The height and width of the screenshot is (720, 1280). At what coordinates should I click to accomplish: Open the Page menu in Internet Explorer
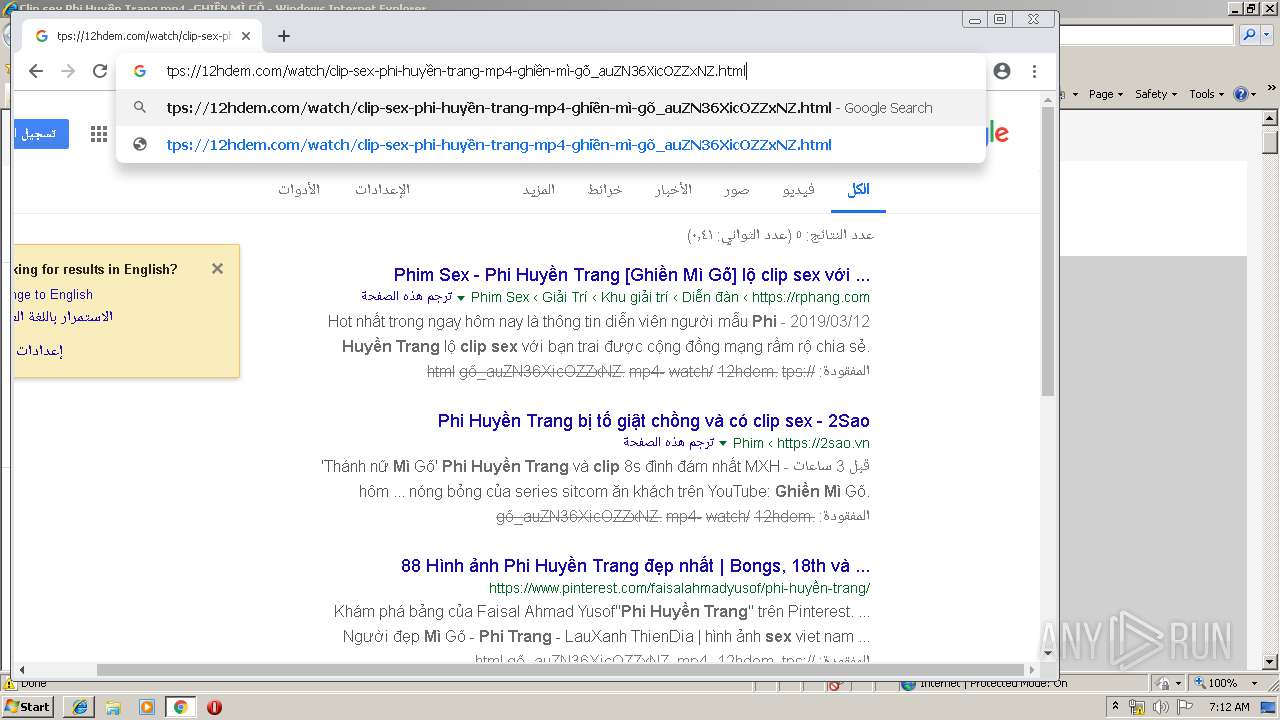pyautogui.click(x=1105, y=94)
